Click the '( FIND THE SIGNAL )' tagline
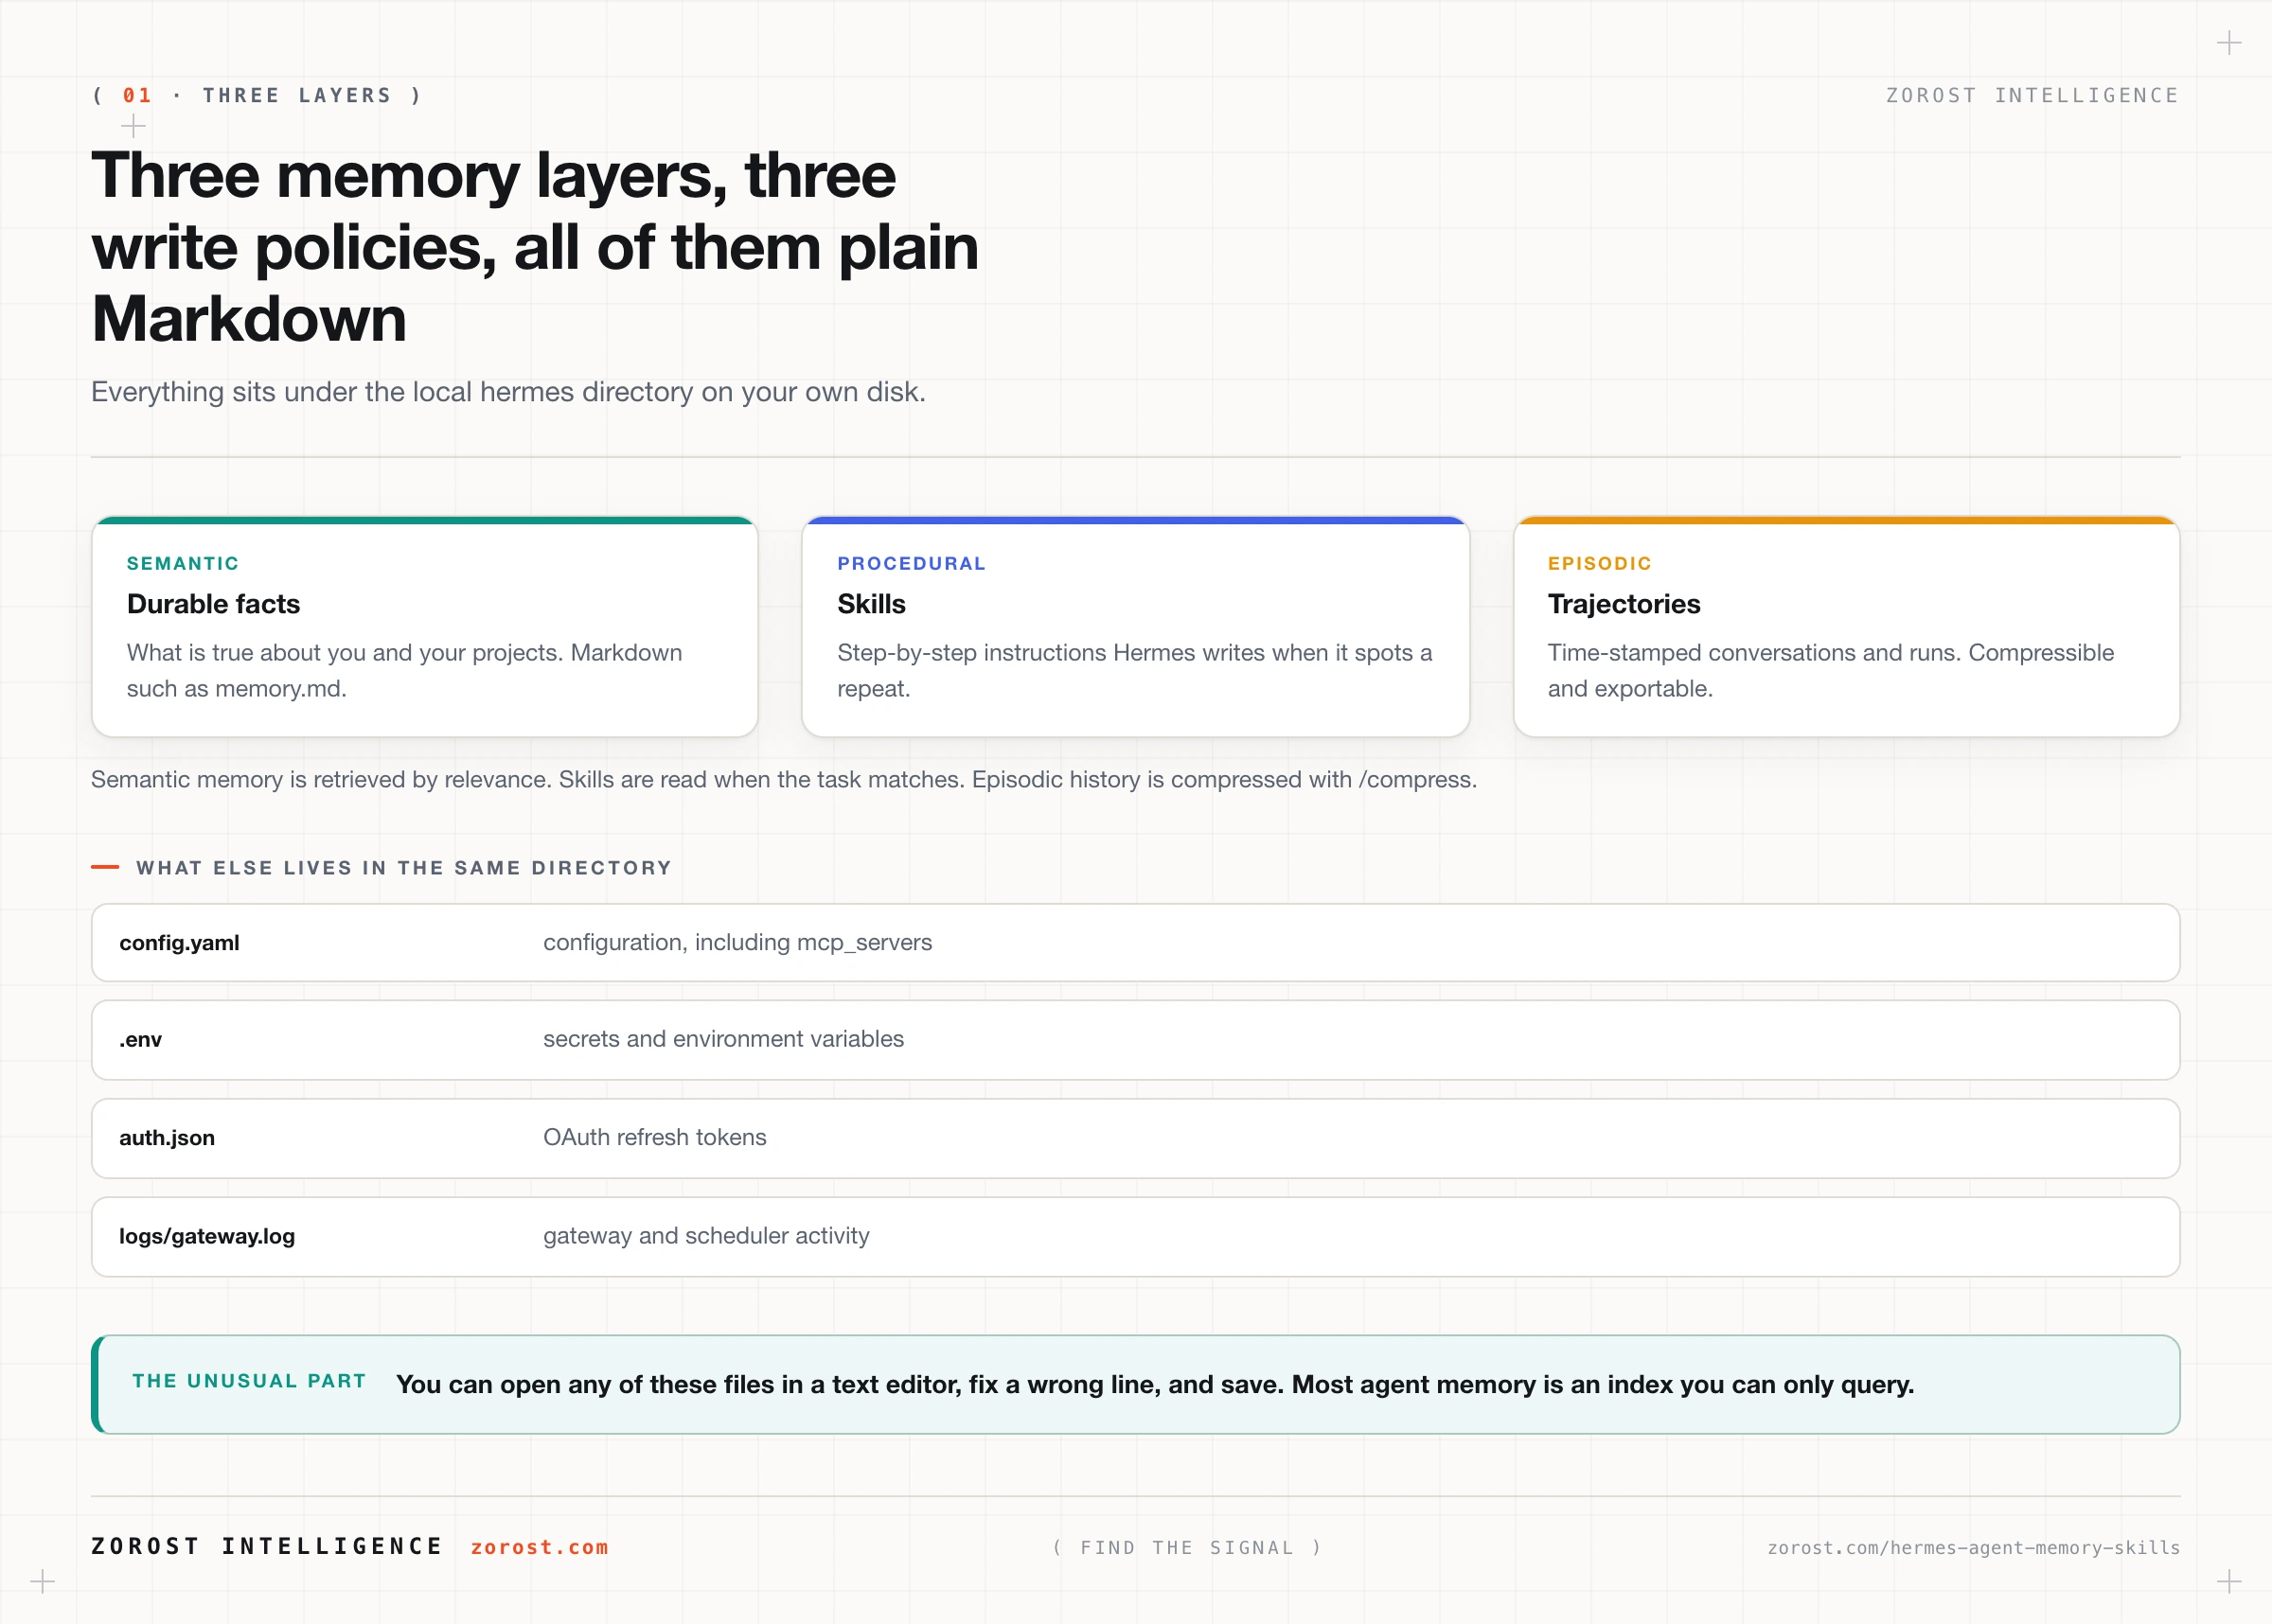2272x1624 pixels. pos(1187,1548)
